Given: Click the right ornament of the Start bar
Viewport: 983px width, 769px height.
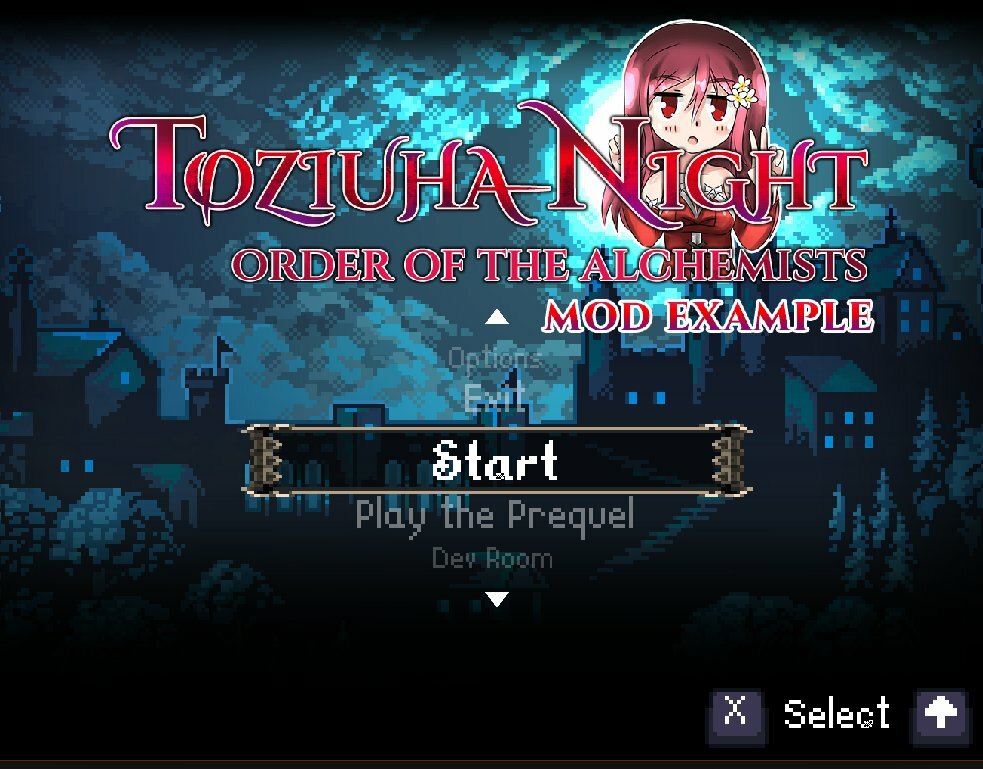Looking at the screenshot, I should (730, 461).
